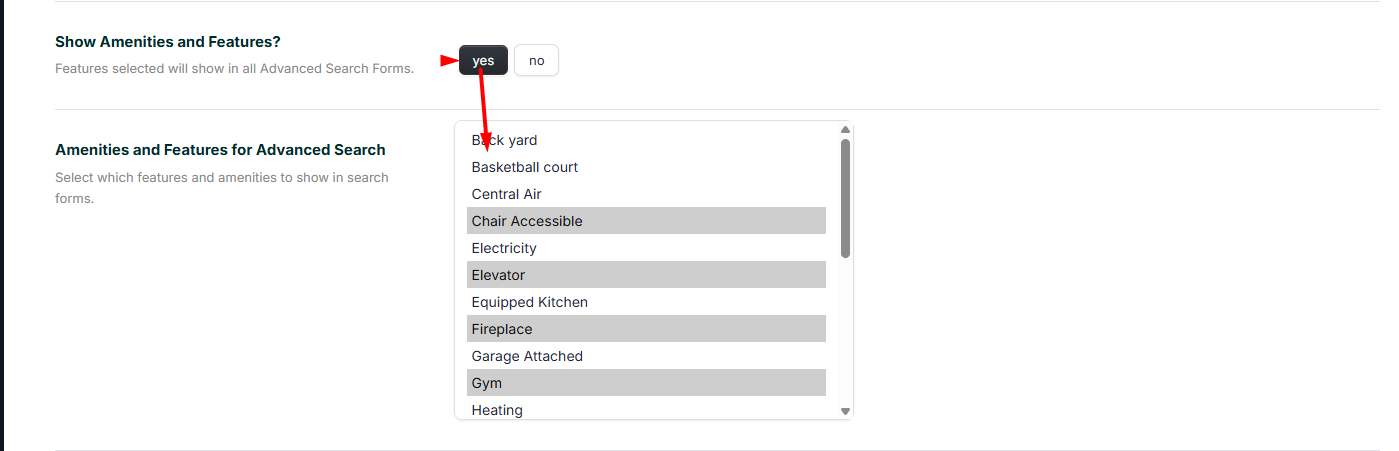Pick Electricity in the features list
The width and height of the screenshot is (1399, 451).
click(x=504, y=248)
